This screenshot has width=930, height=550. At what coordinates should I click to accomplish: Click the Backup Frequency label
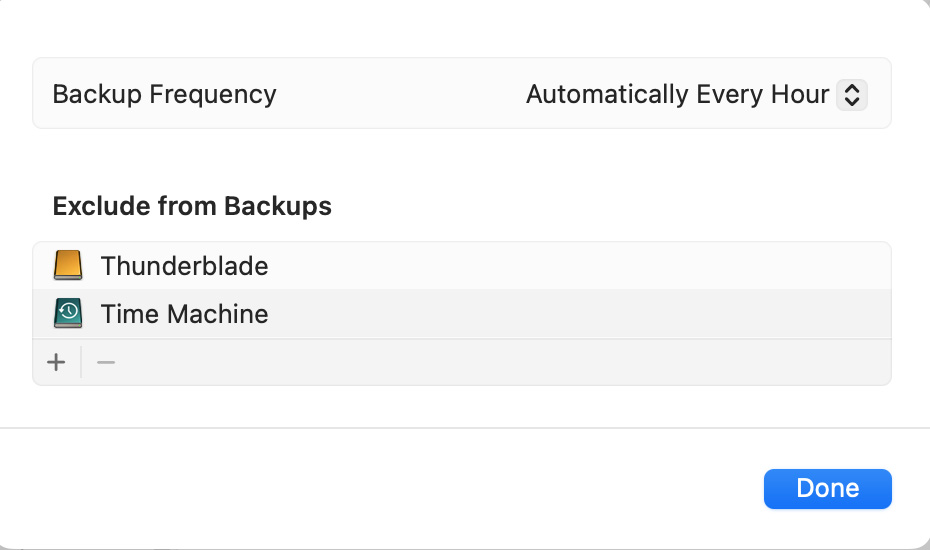pos(164,95)
